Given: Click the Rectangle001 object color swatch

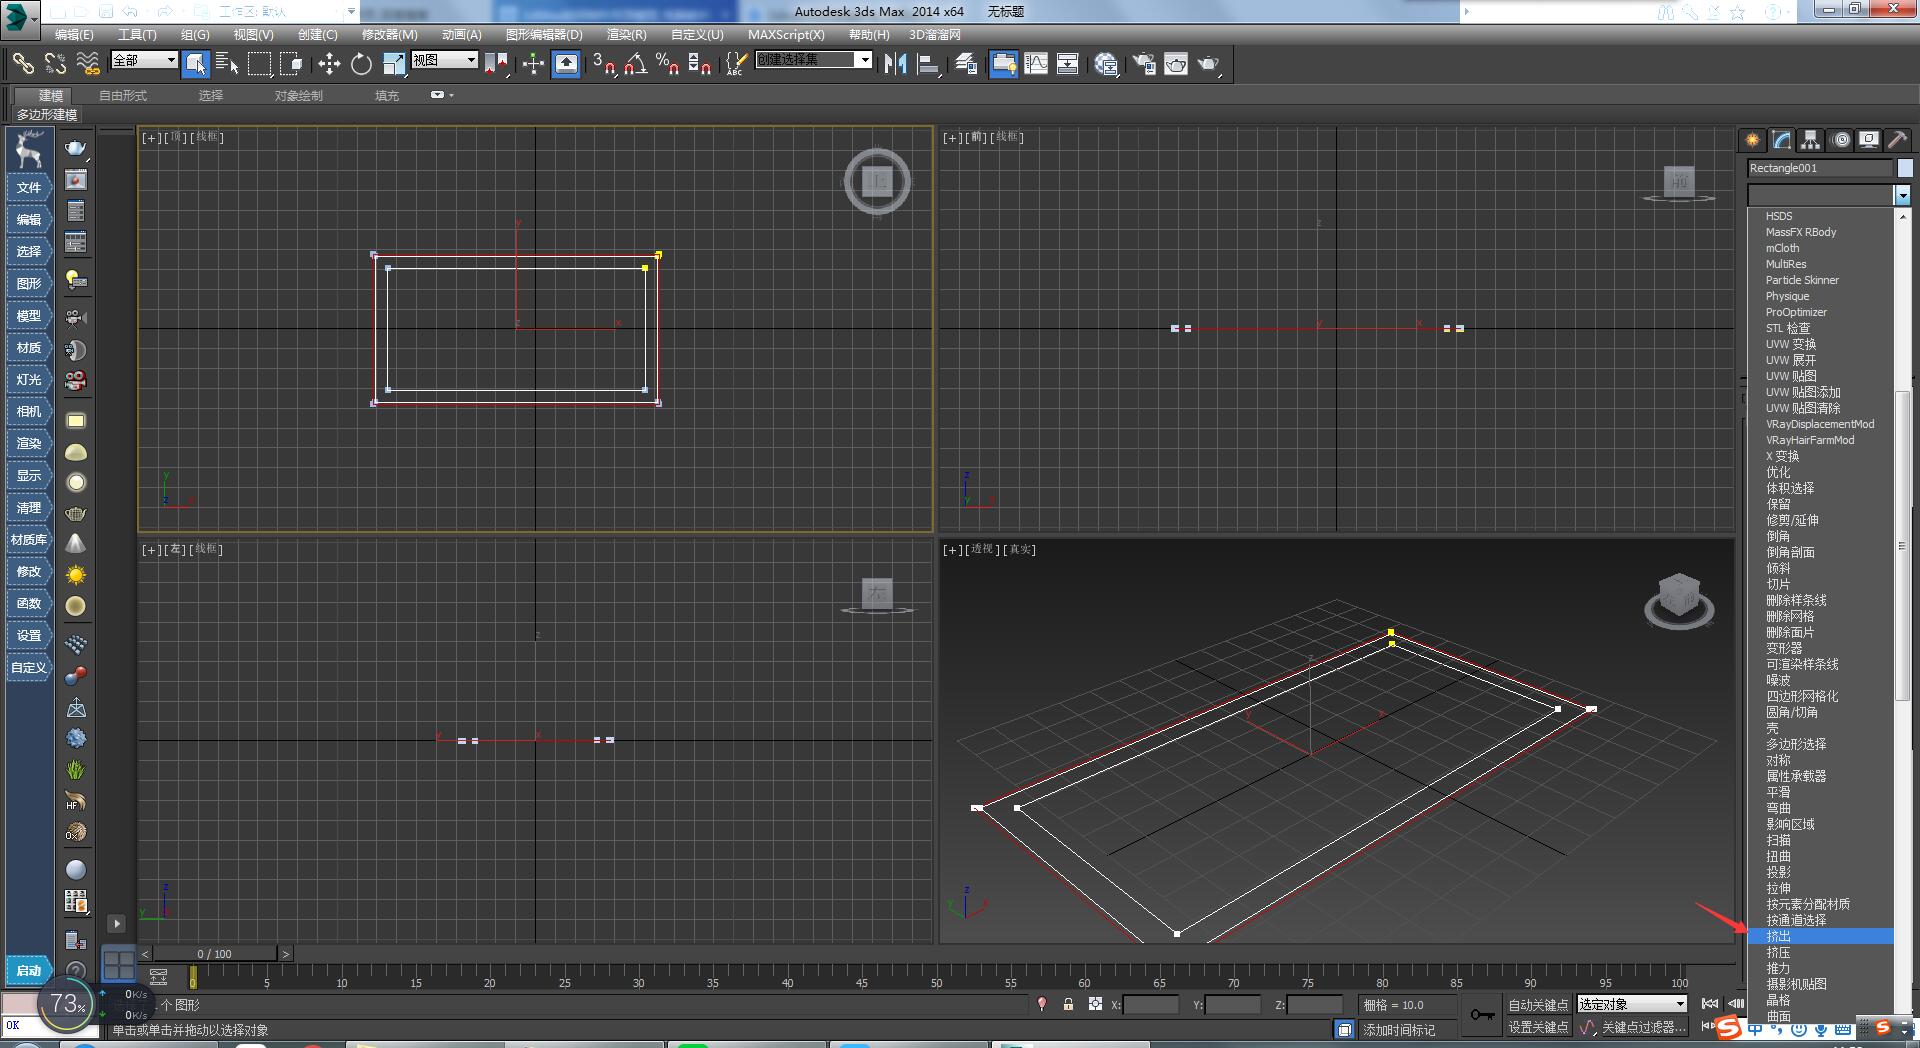Looking at the screenshot, I should [1906, 168].
